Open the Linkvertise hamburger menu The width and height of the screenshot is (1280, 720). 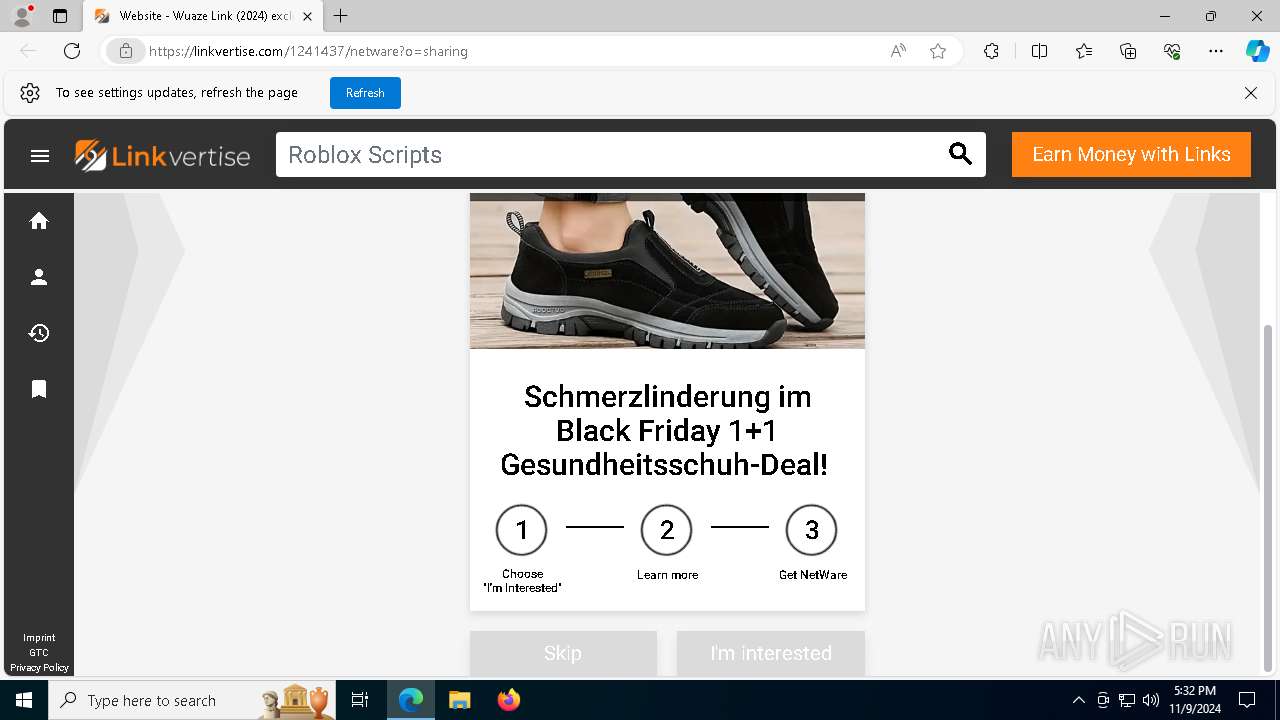click(40, 156)
